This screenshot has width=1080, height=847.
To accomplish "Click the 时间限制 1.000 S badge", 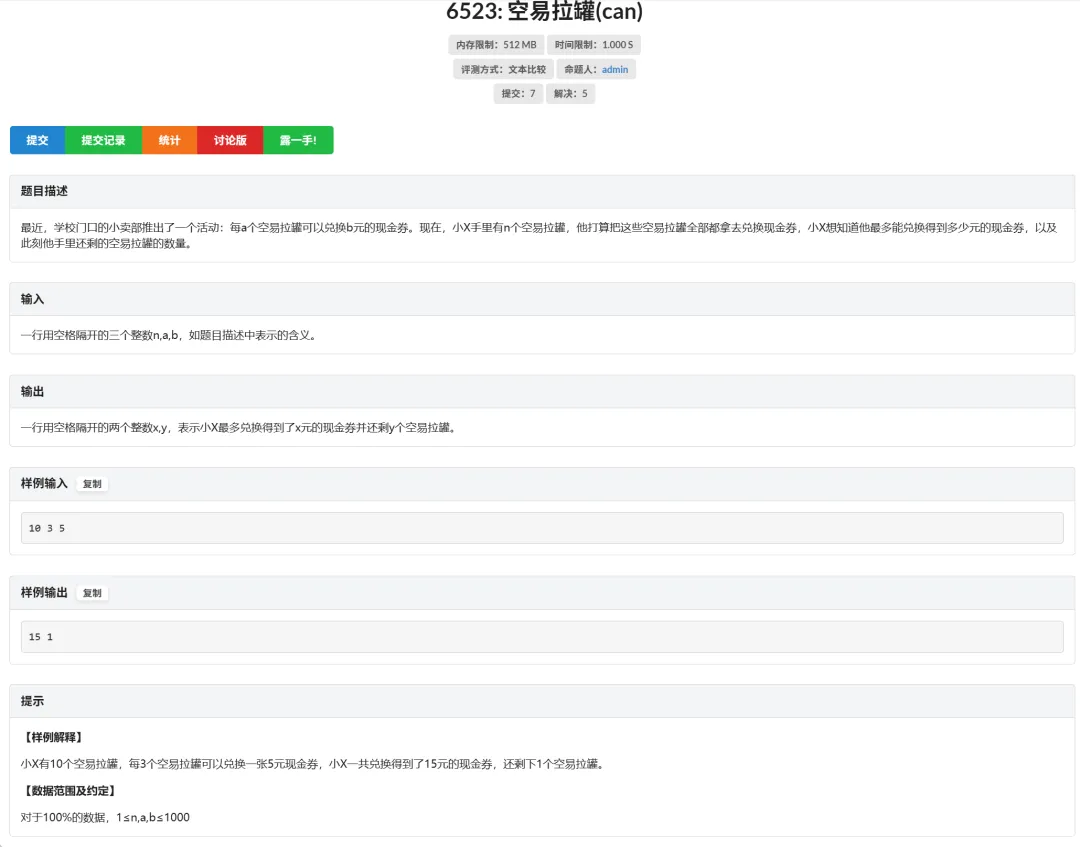I will pos(595,44).
